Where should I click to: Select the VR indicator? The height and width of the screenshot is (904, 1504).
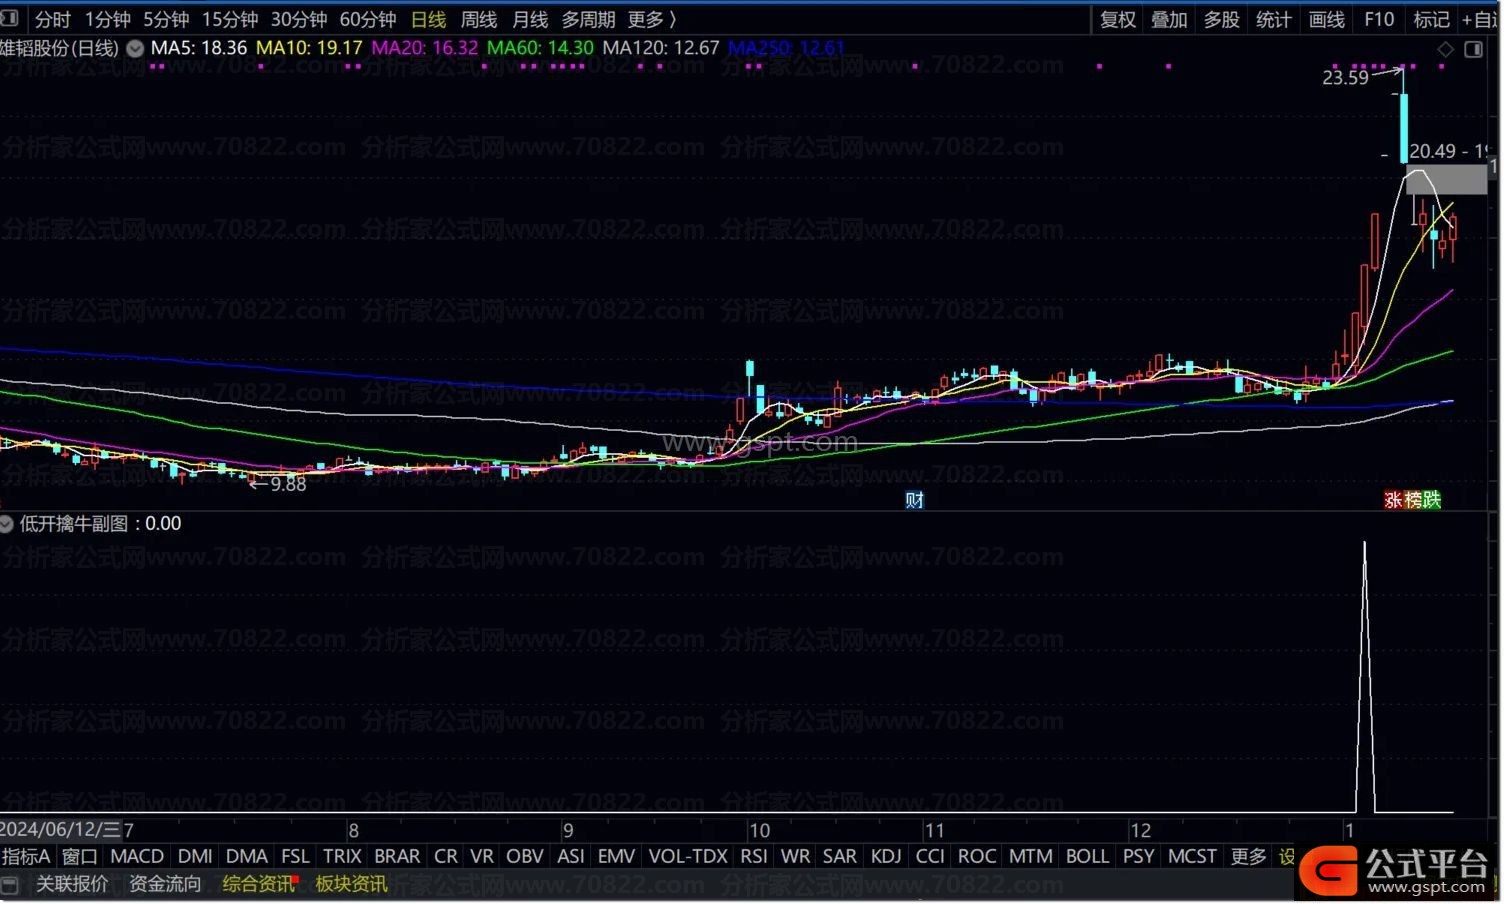(x=482, y=857)
